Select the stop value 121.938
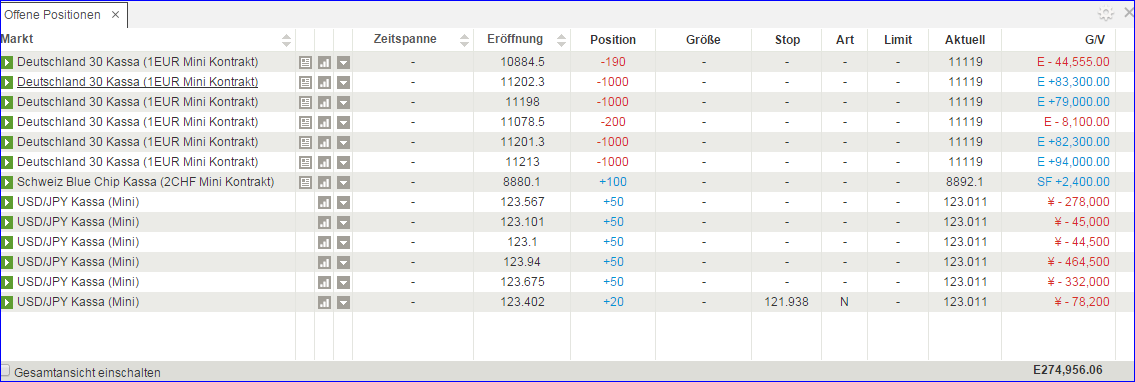 [787, 302]
